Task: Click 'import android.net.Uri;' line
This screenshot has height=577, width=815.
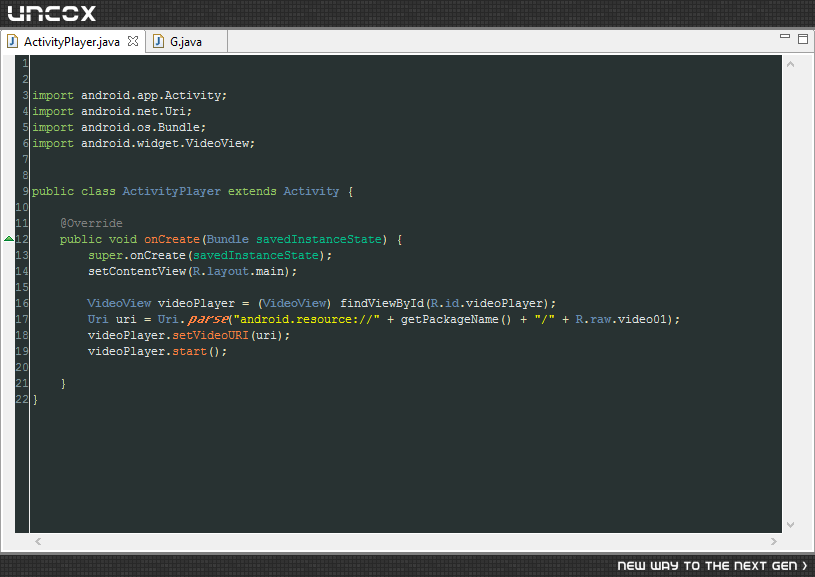Action: (112, 111)
